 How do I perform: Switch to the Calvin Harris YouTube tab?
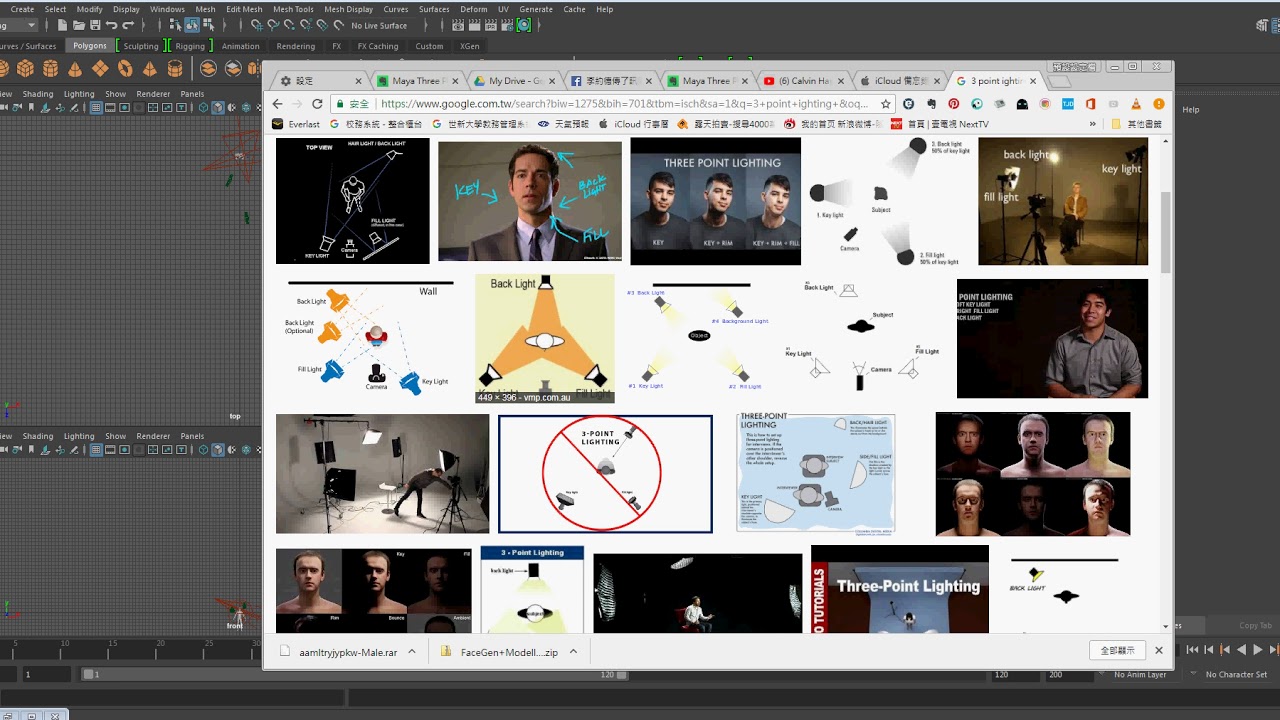pos(806,81)
